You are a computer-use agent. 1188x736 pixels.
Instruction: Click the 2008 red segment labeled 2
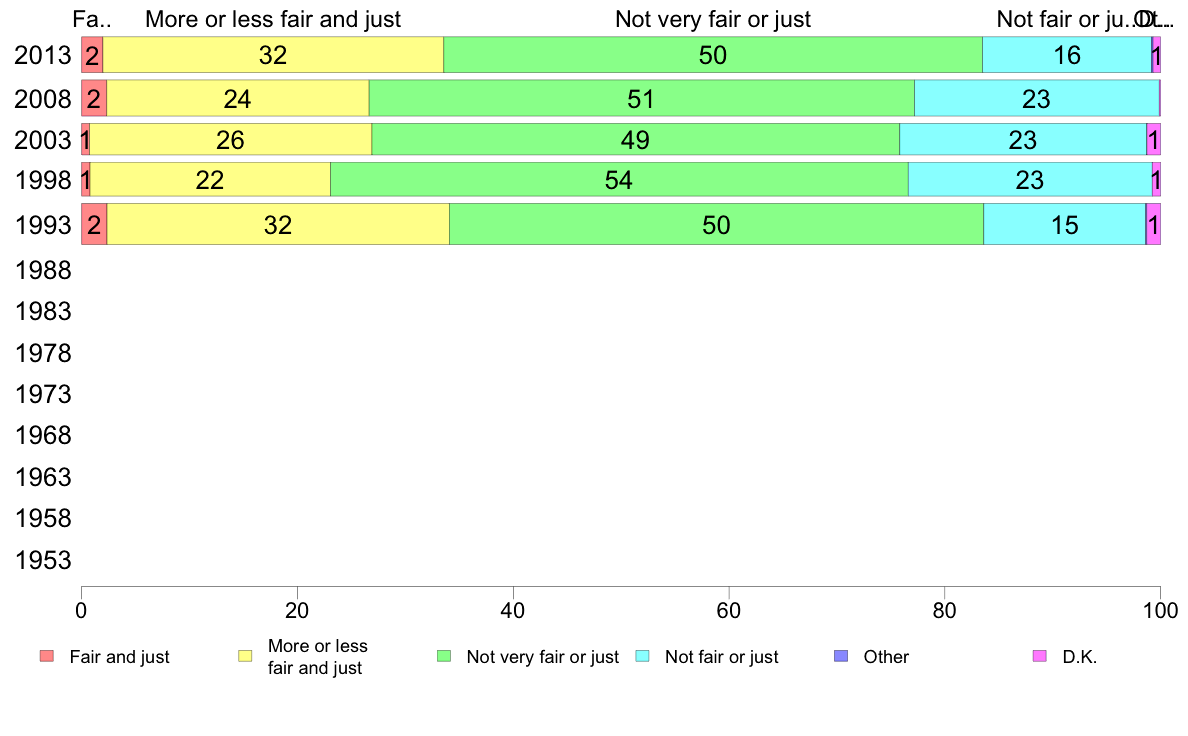tap(94, 99)
